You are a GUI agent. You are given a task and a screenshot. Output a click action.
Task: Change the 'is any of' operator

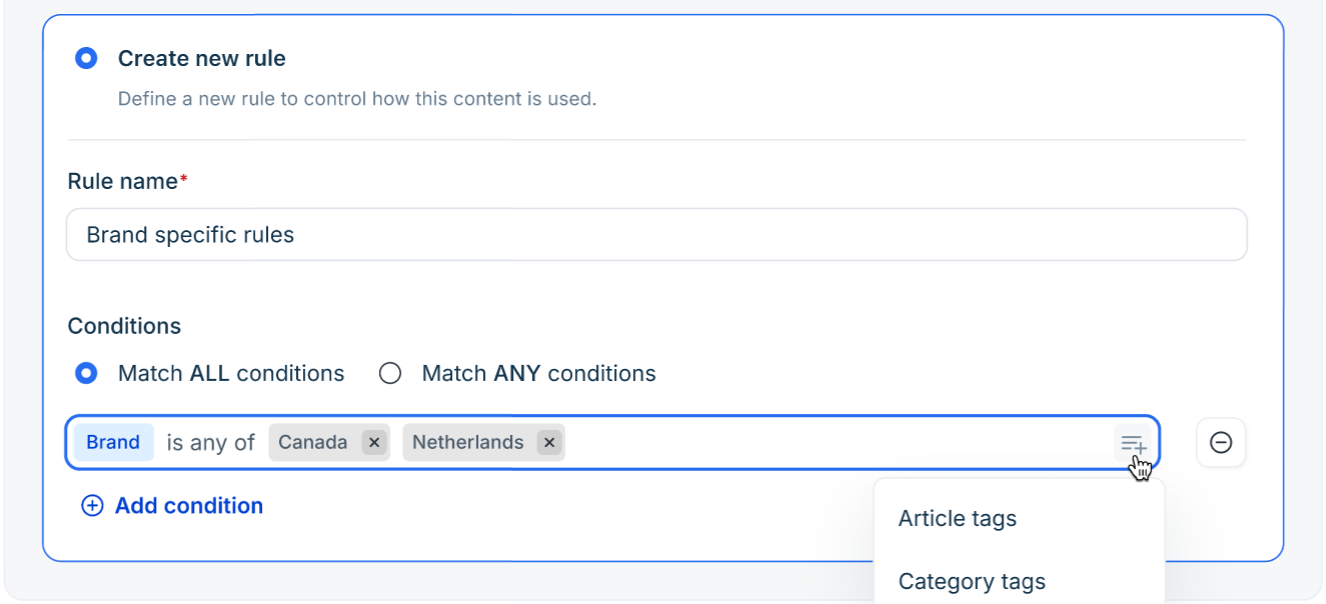(x=211, y=442)
